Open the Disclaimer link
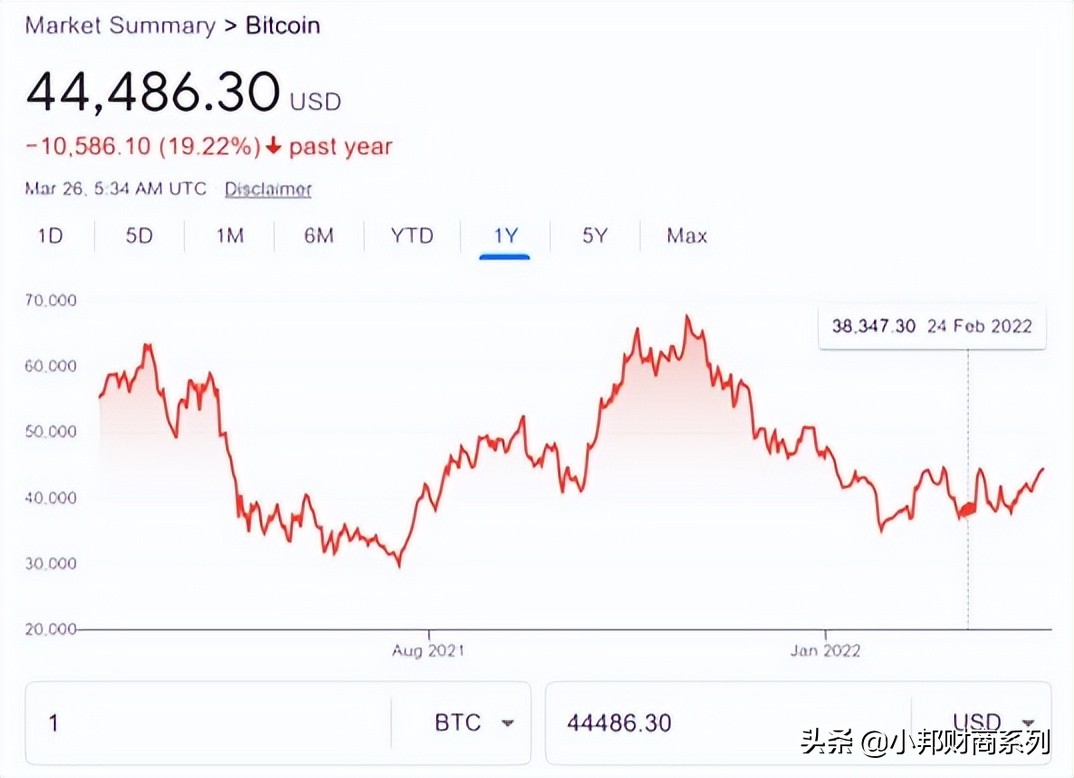 [267, 189]
